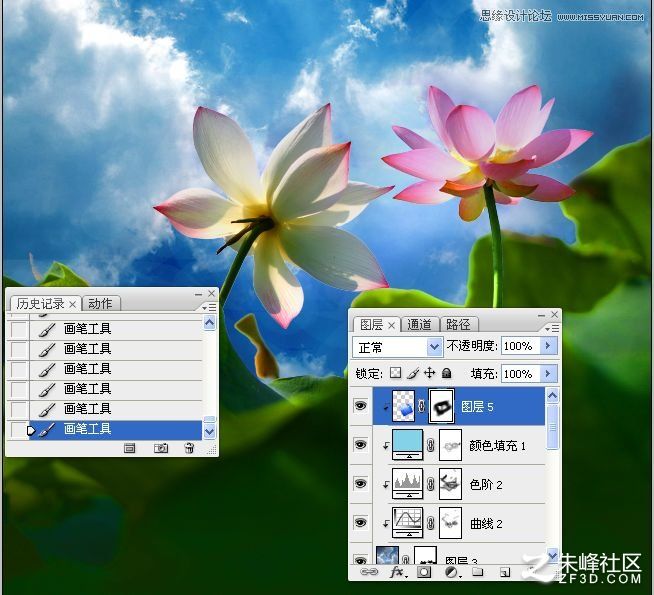Toggle lock image pixels brush icon
This screenshot has width=654, height=595.
click(x=413, y=373)
